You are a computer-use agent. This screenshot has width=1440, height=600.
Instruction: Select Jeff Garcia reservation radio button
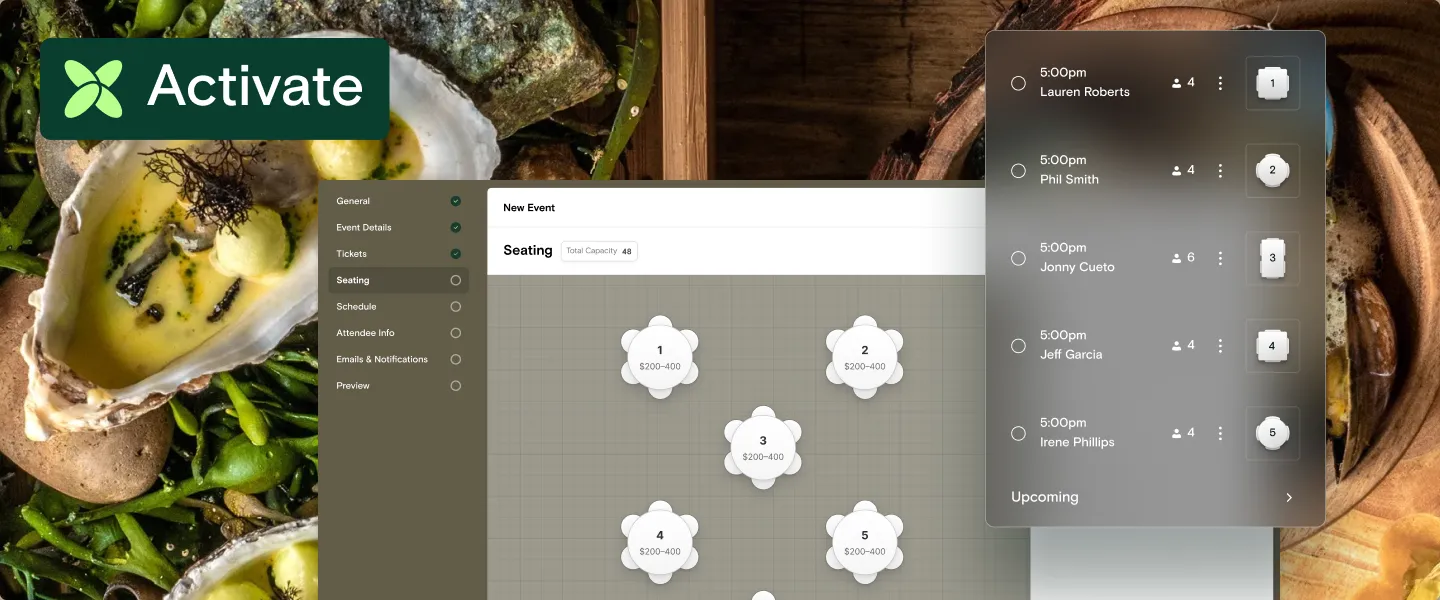pyautogui.click(x=1018, y=346)
